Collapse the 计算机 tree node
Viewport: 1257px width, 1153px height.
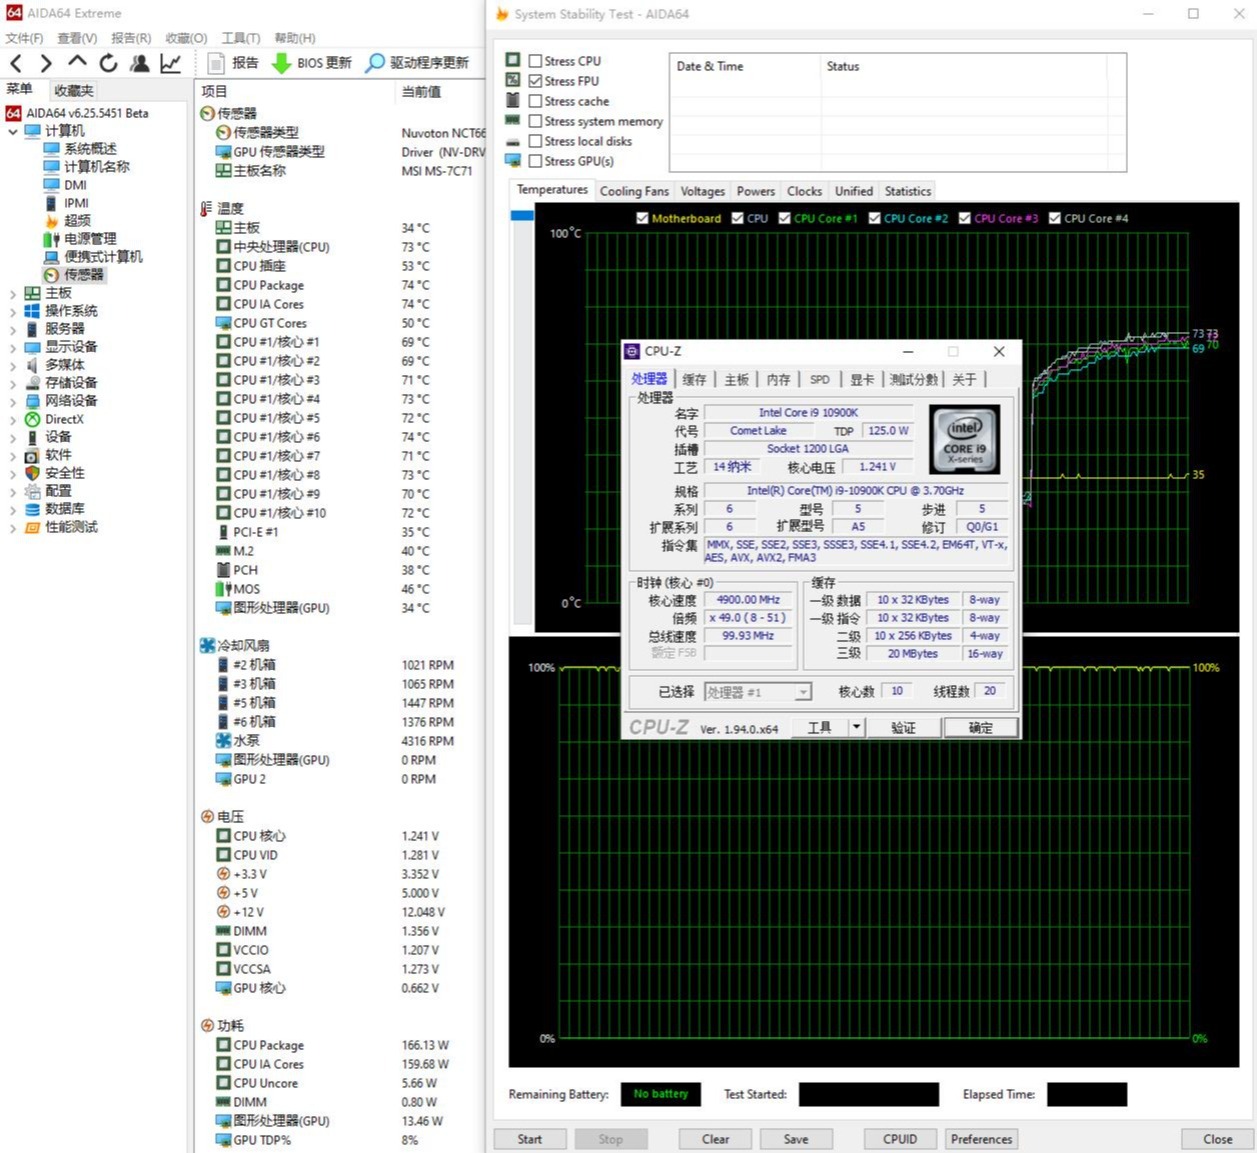(12, 131)
